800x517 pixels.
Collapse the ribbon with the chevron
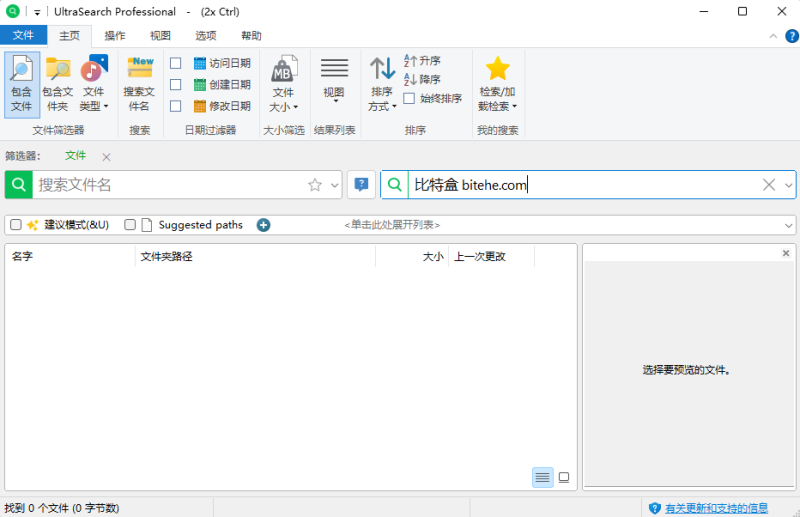click(x=773, y=36)
